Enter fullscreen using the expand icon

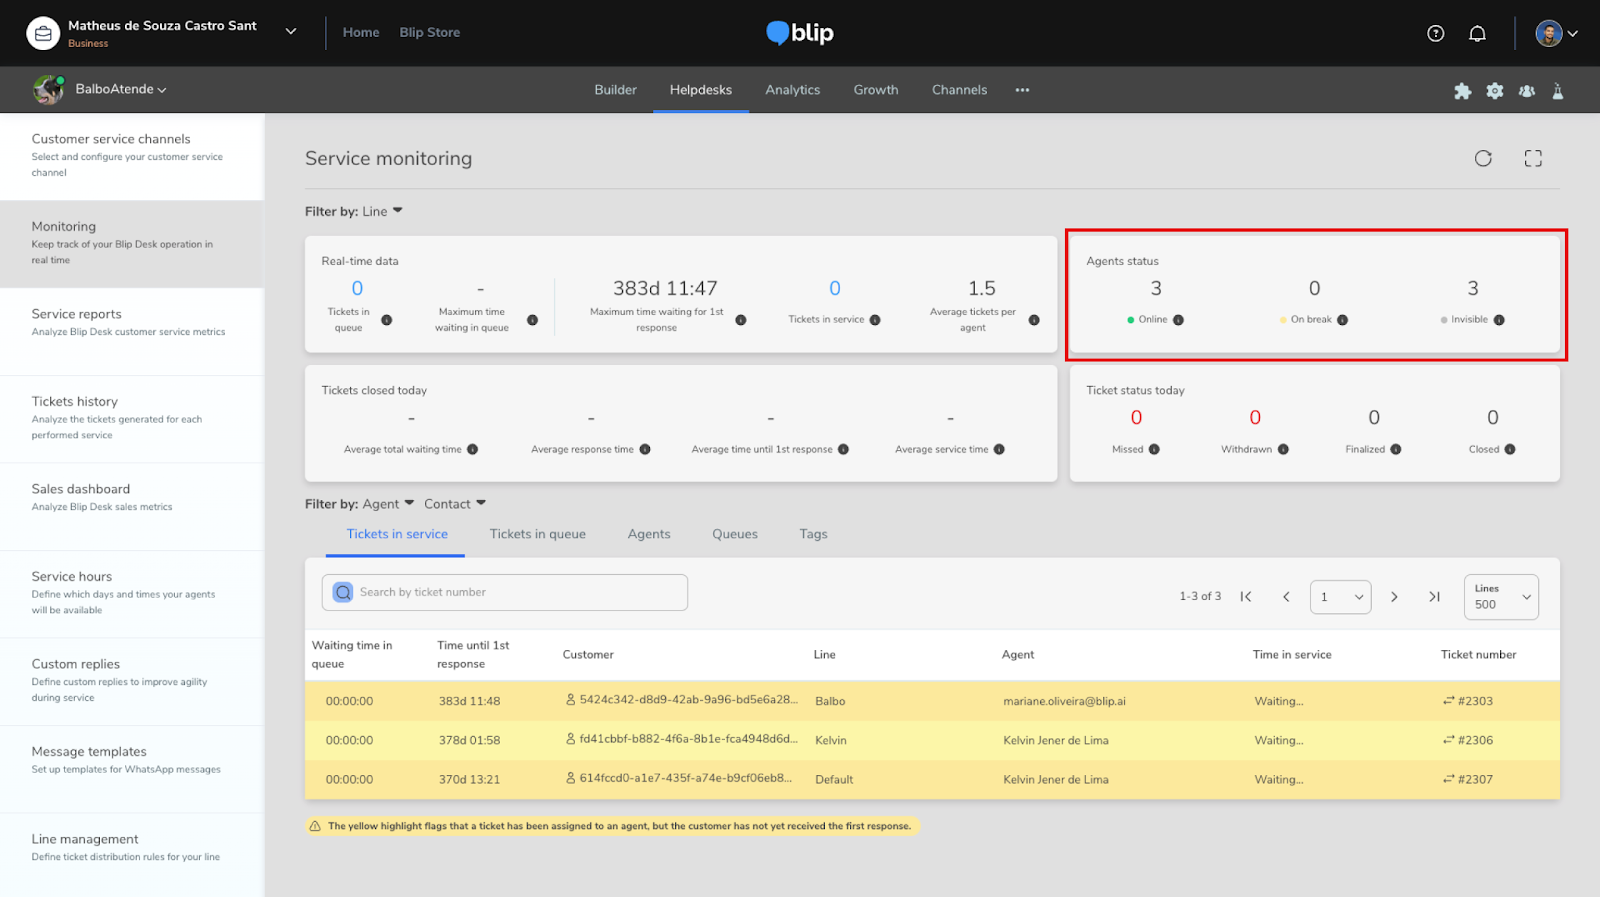click(x=1533, y=158)
